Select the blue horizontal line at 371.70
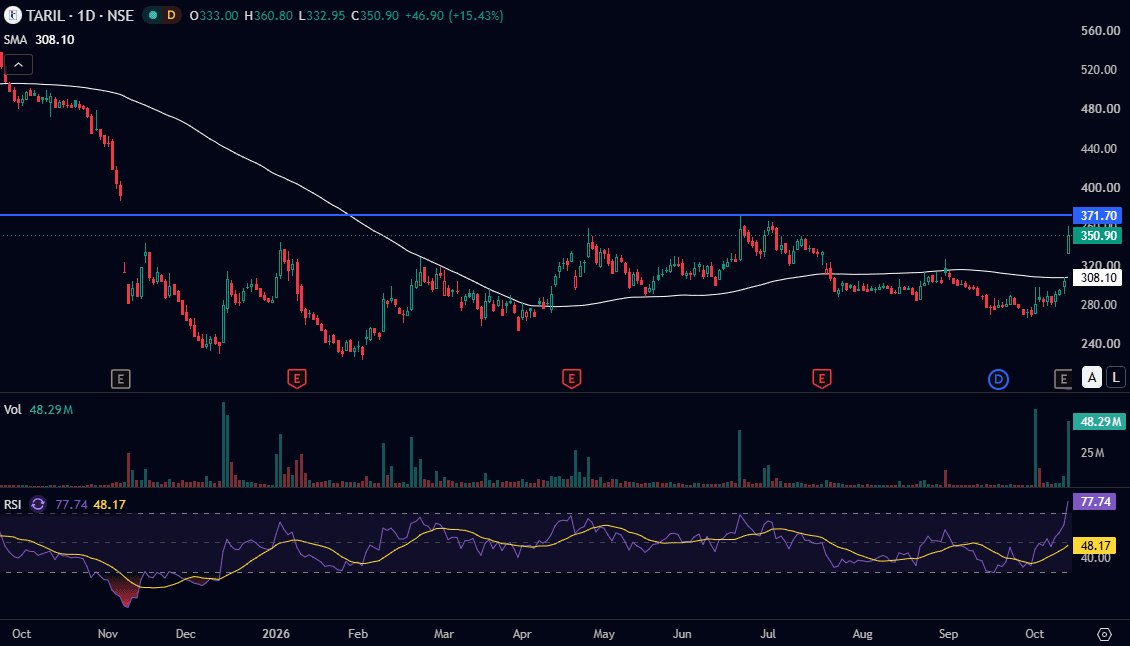1130x646 pixels. tap(536, 215)
